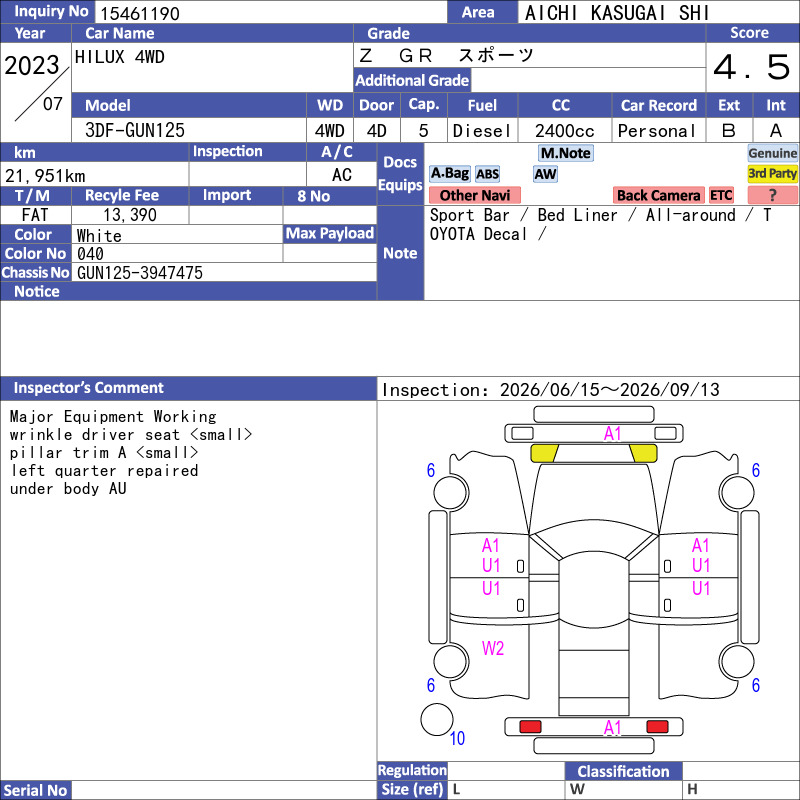Click the ABS equipment badge
Viewport: 800px width, 800px height.
tap(487, 174)
